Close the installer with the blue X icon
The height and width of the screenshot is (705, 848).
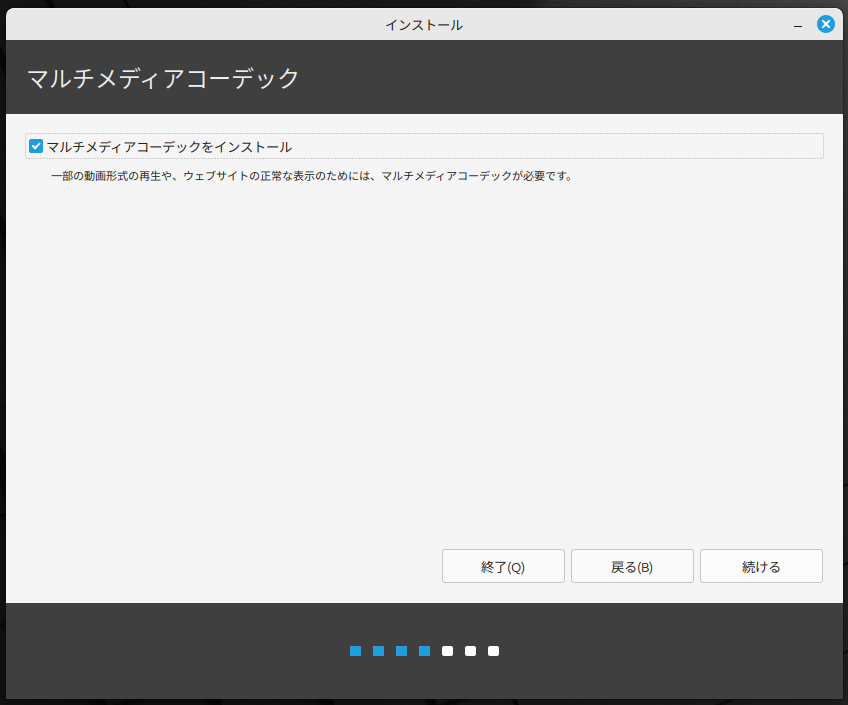[825, 24]
